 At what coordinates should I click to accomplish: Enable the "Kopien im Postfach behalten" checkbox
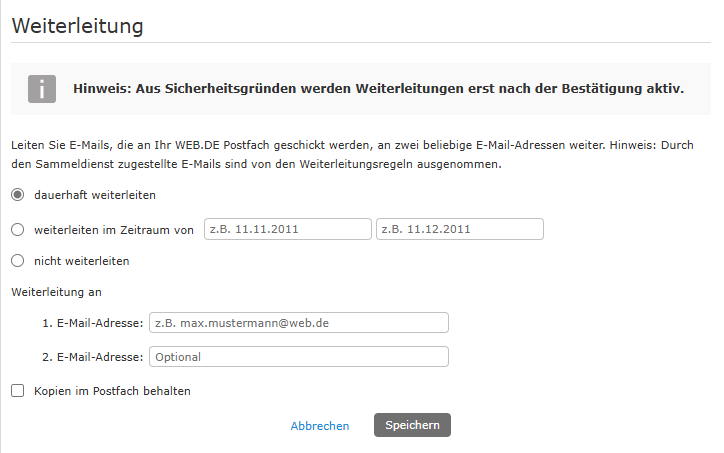(18, 391)
